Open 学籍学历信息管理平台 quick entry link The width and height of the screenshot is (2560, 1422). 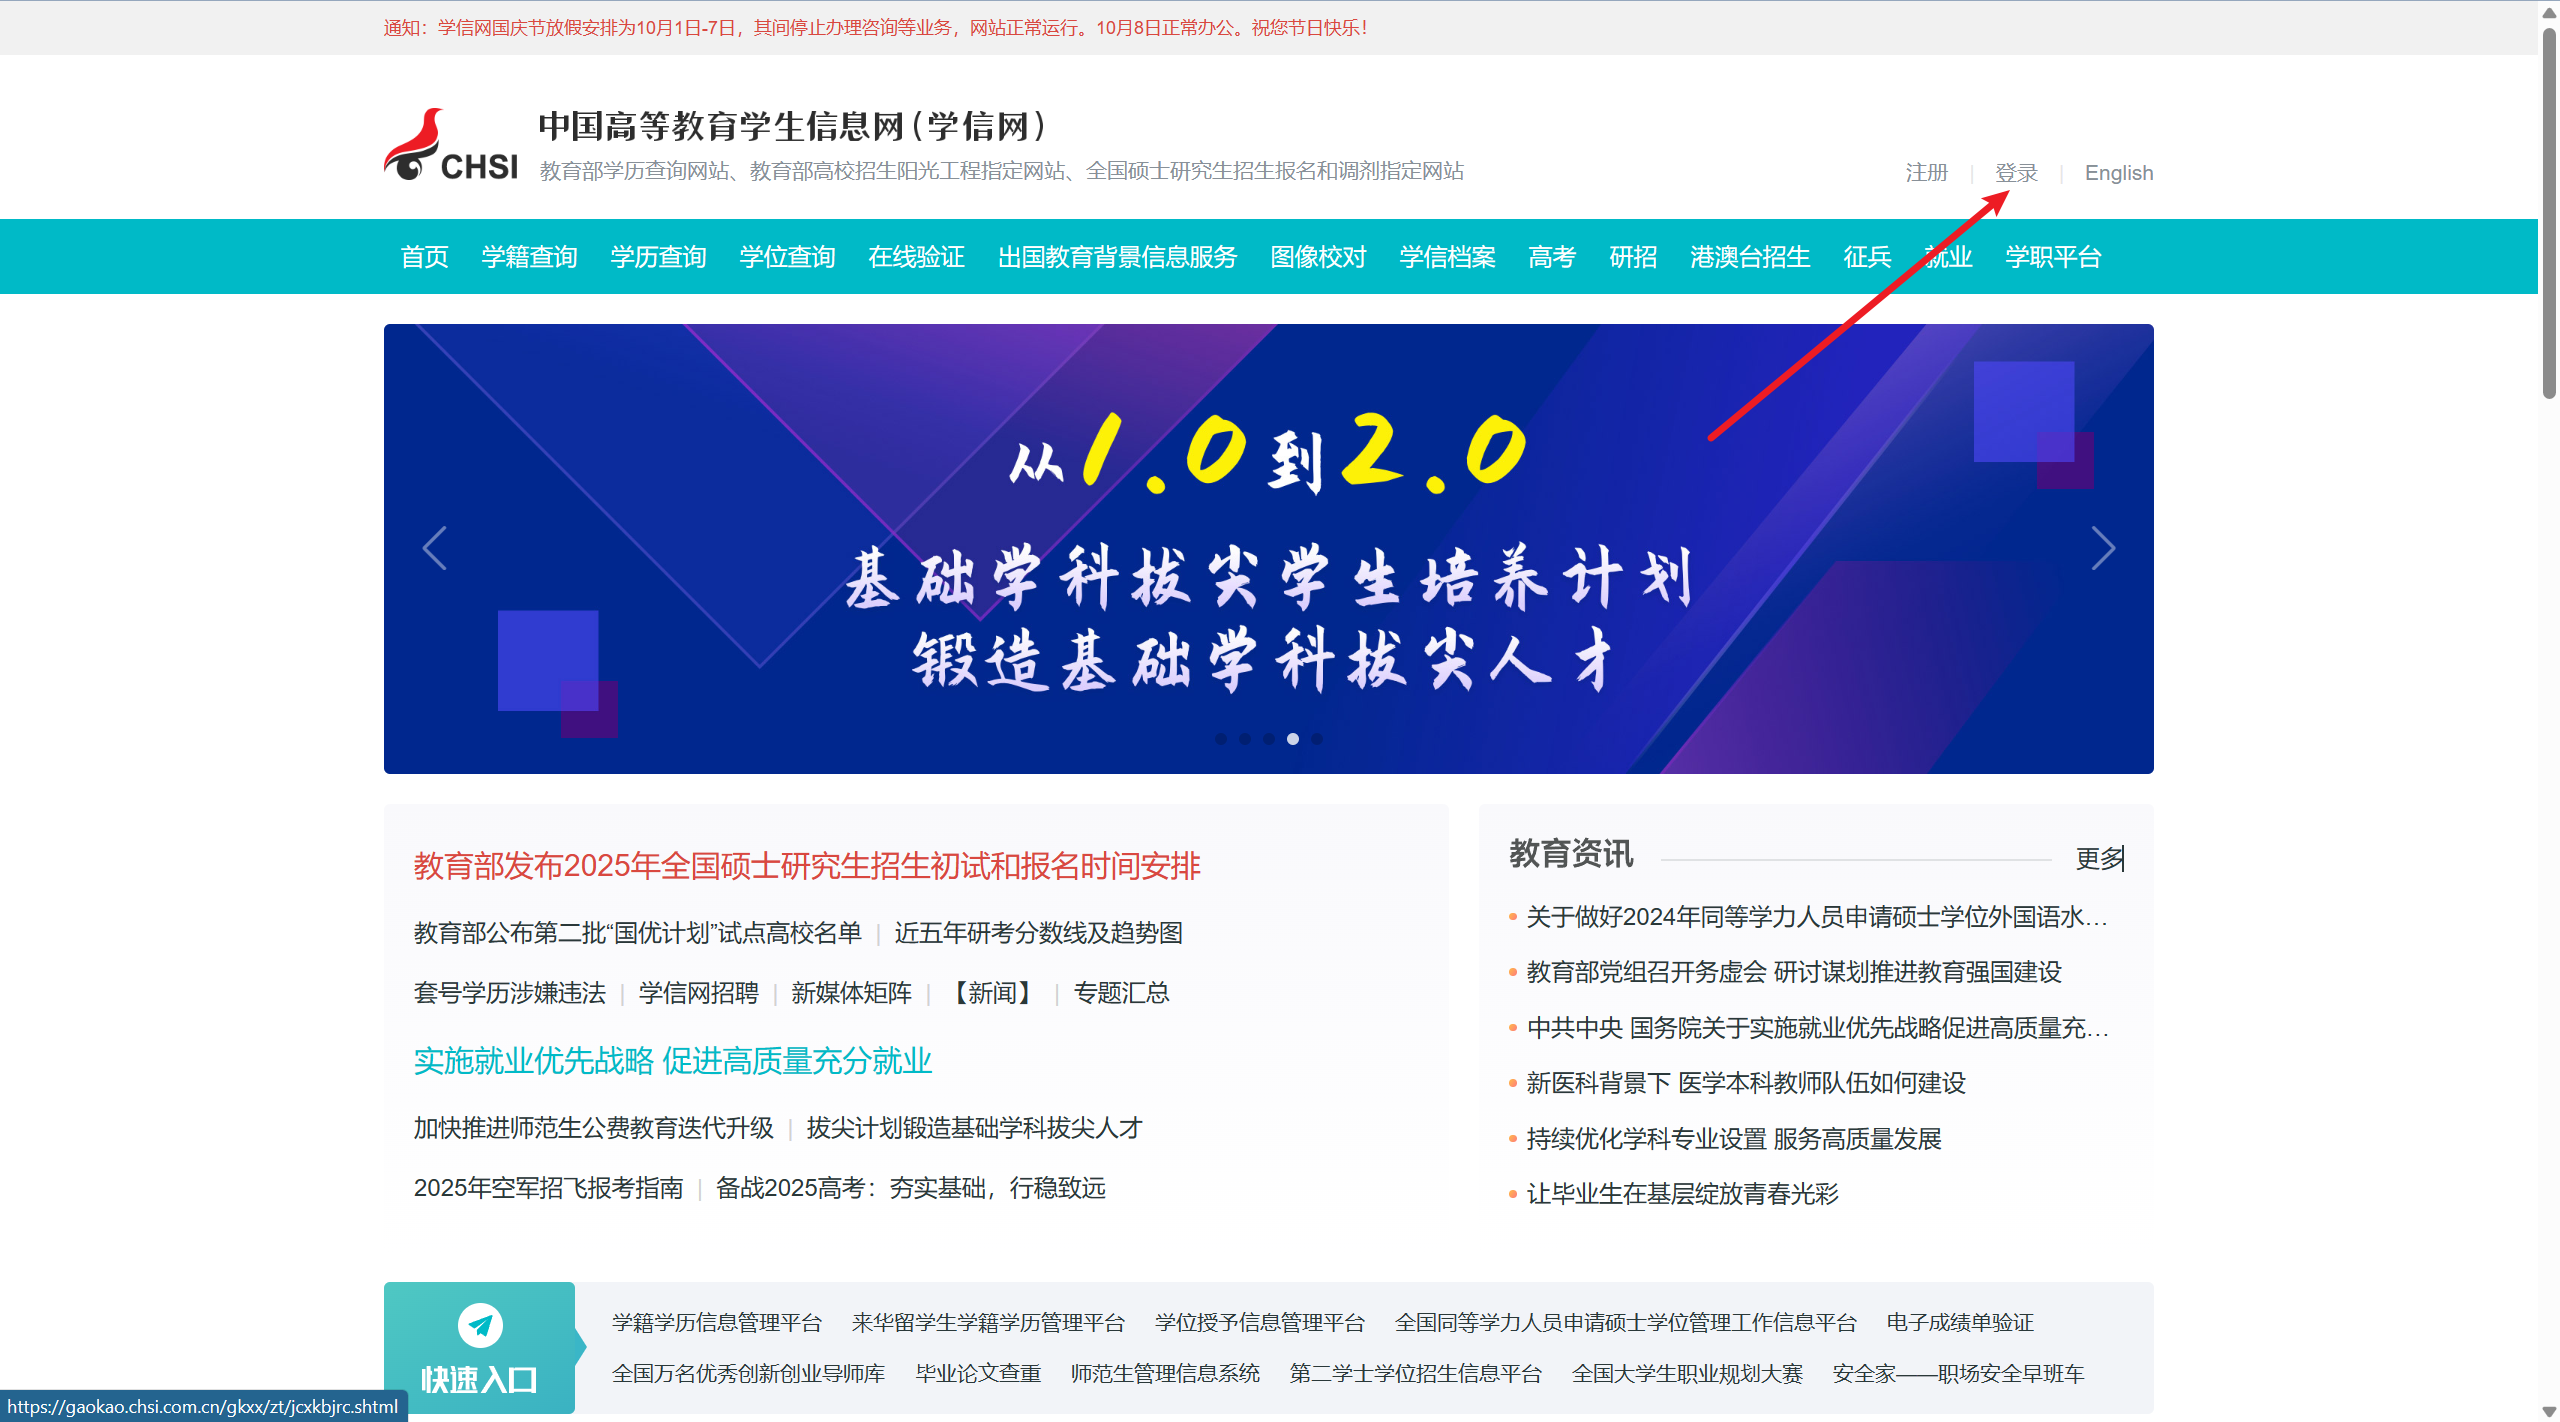coord(717,1322)
